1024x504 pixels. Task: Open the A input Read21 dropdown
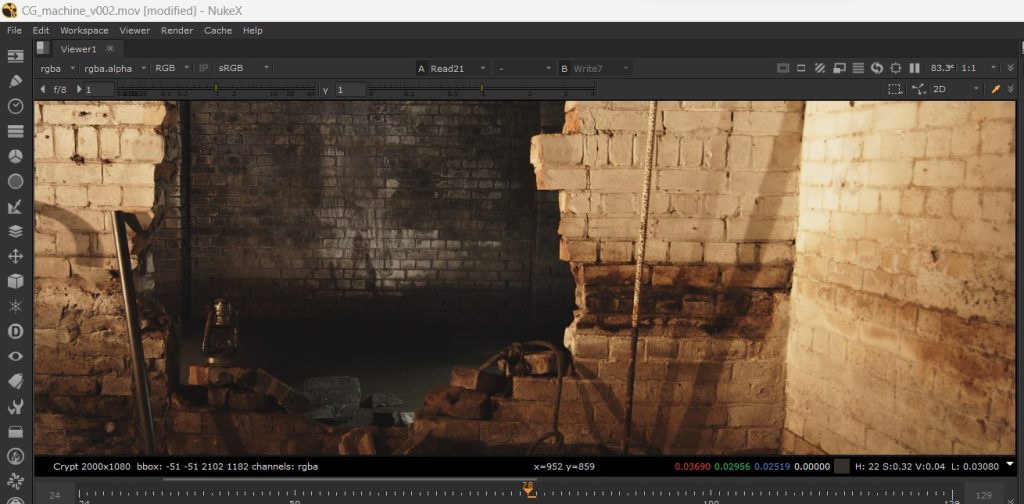458,68
